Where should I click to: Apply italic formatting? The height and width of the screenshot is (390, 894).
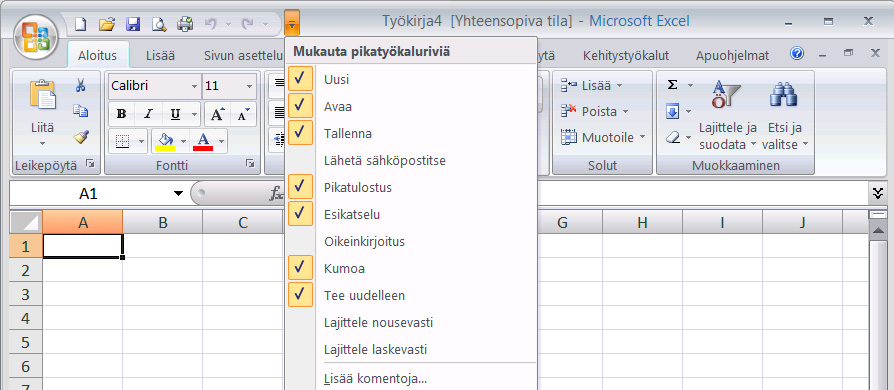[148, 114]
